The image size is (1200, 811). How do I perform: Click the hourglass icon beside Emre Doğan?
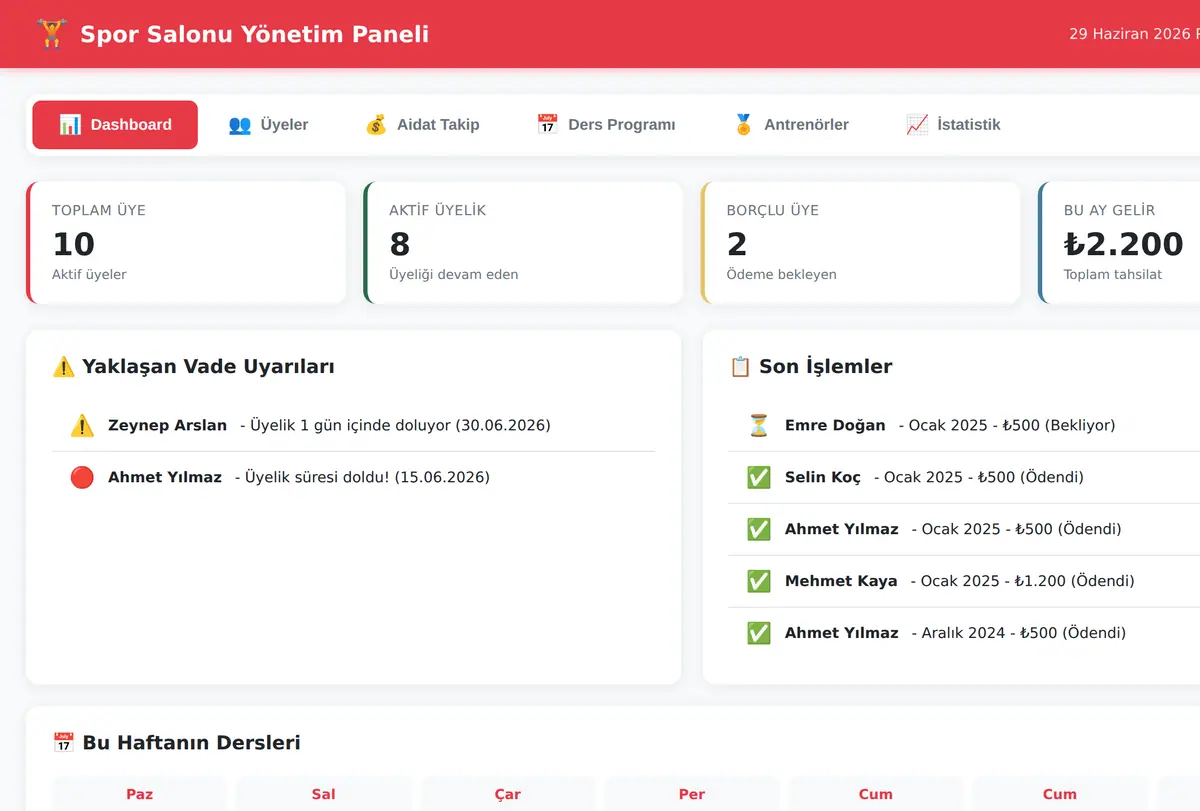(x=759, y=426)
